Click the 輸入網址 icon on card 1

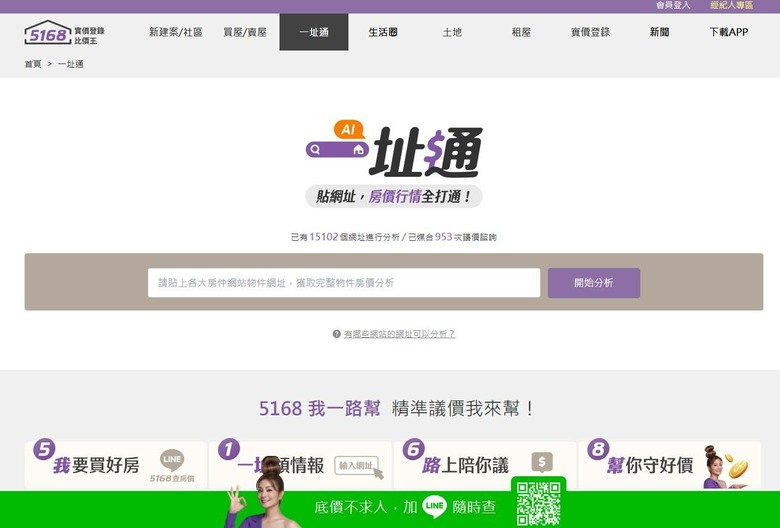point(359,467)
